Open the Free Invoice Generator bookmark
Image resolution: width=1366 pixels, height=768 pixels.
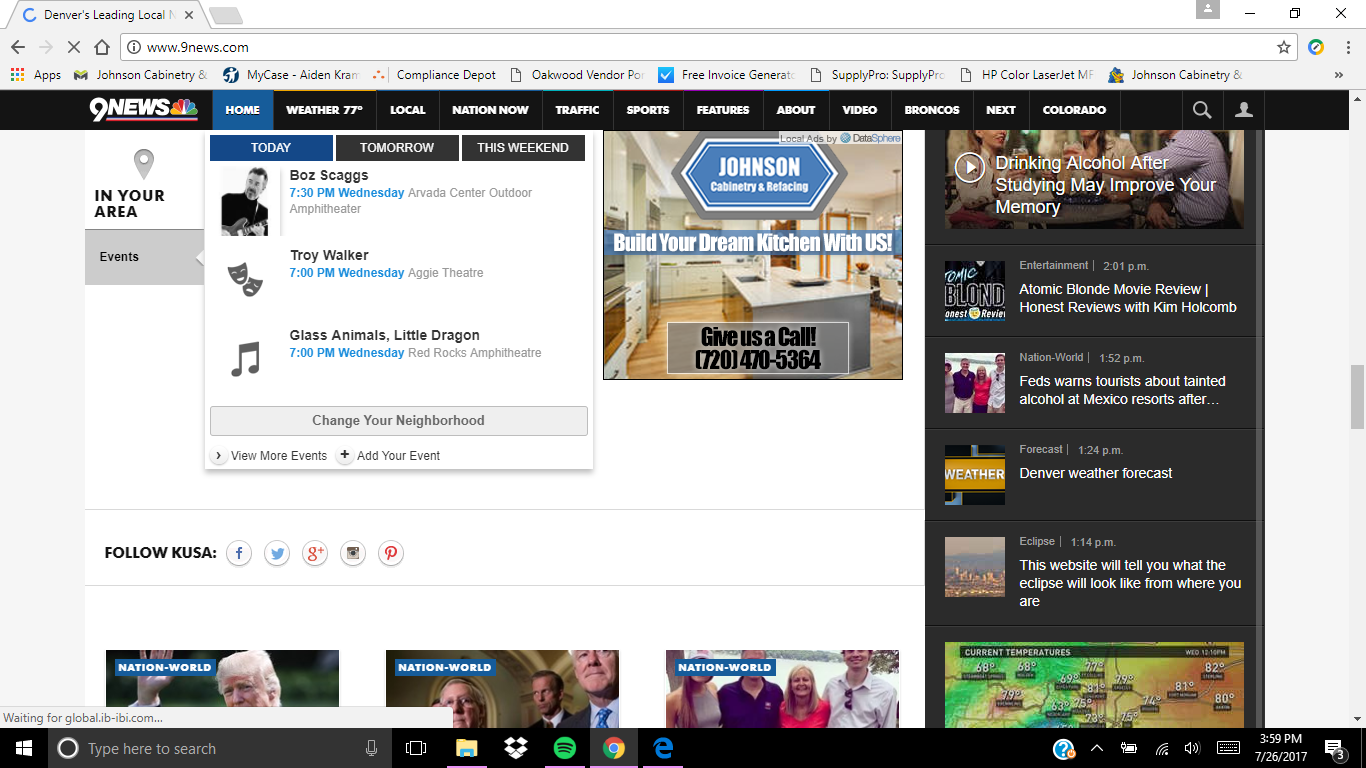click(727, 75)
